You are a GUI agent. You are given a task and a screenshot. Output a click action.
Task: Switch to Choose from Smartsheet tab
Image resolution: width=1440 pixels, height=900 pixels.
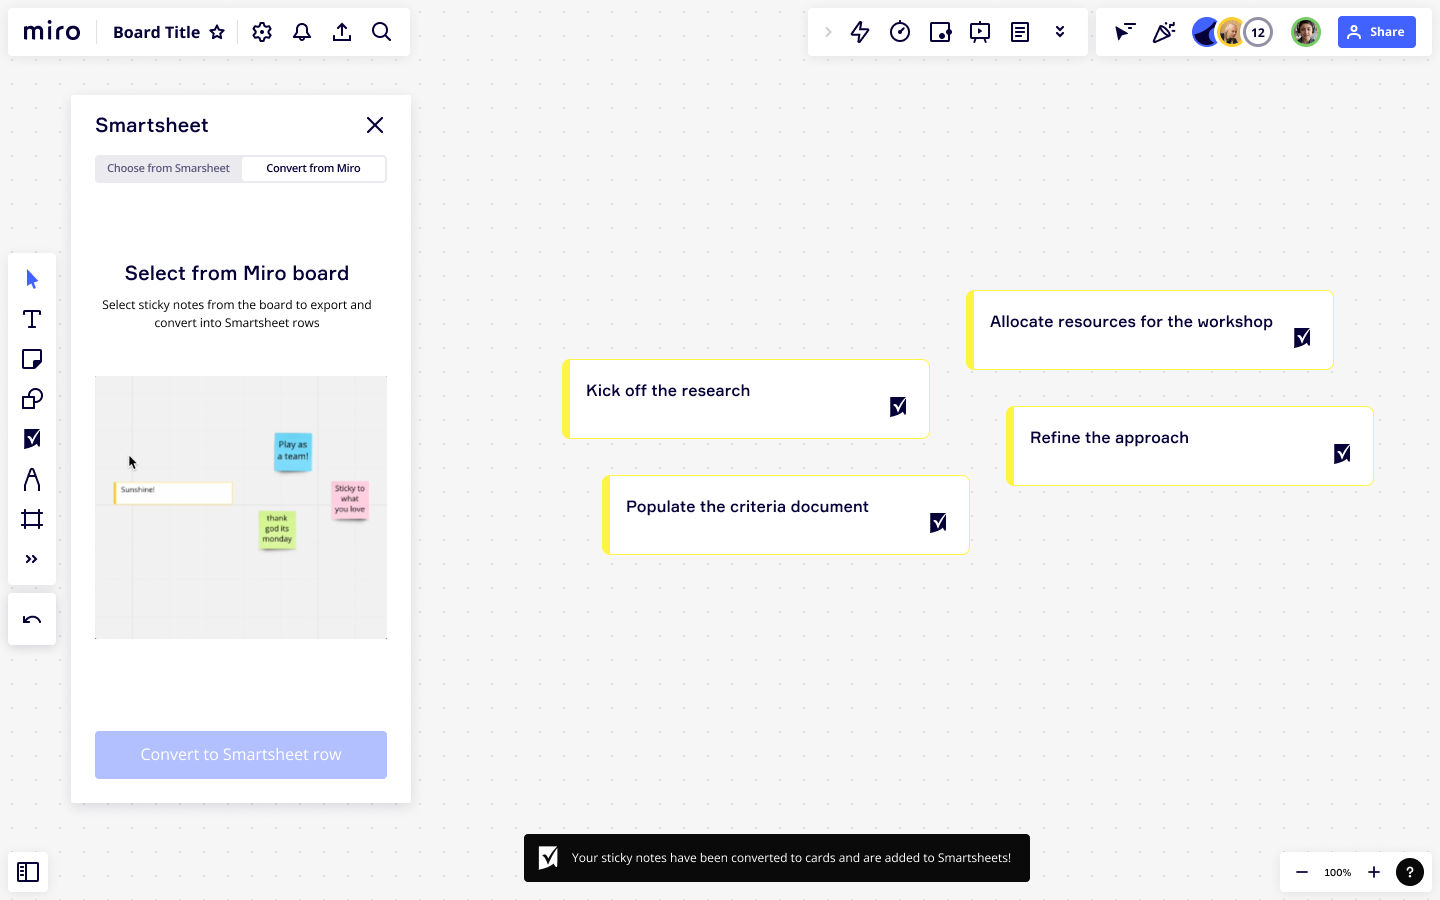coord(168,168)
